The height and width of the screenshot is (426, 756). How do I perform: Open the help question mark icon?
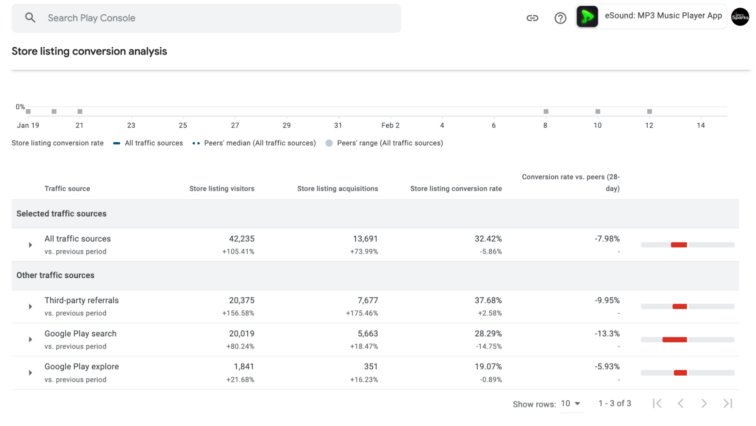560,18
